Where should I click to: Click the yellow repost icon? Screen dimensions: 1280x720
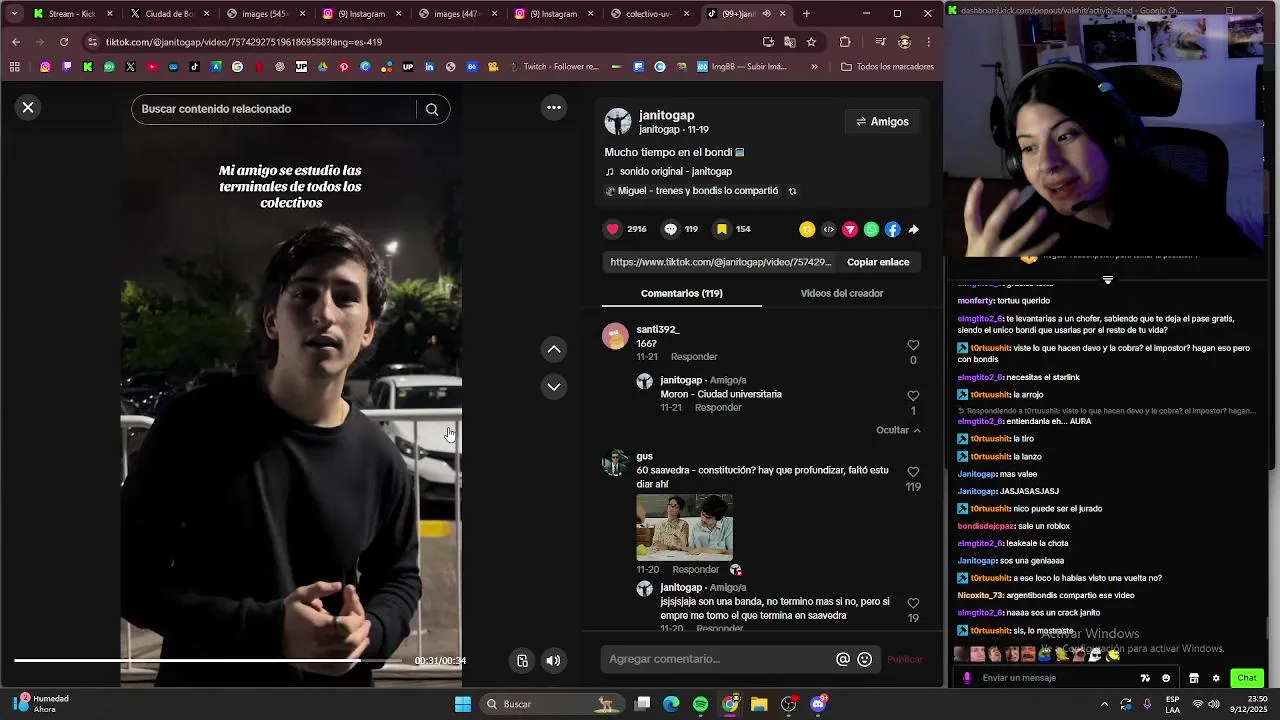807,229
